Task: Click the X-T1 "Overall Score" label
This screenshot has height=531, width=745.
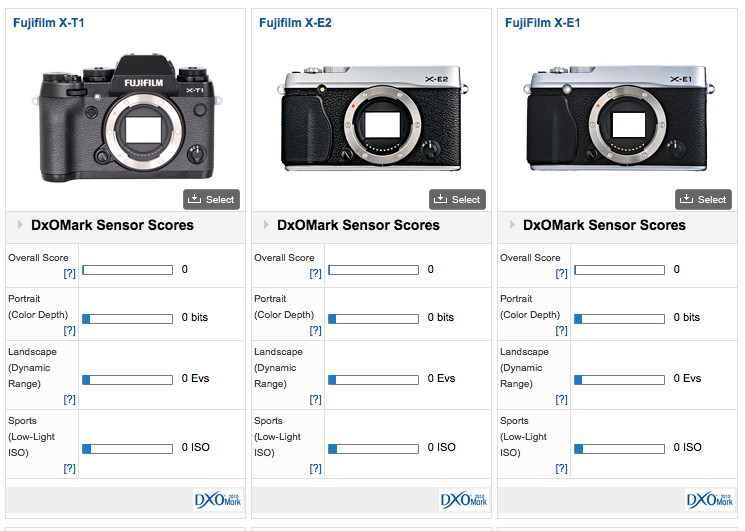Action: 38,257
